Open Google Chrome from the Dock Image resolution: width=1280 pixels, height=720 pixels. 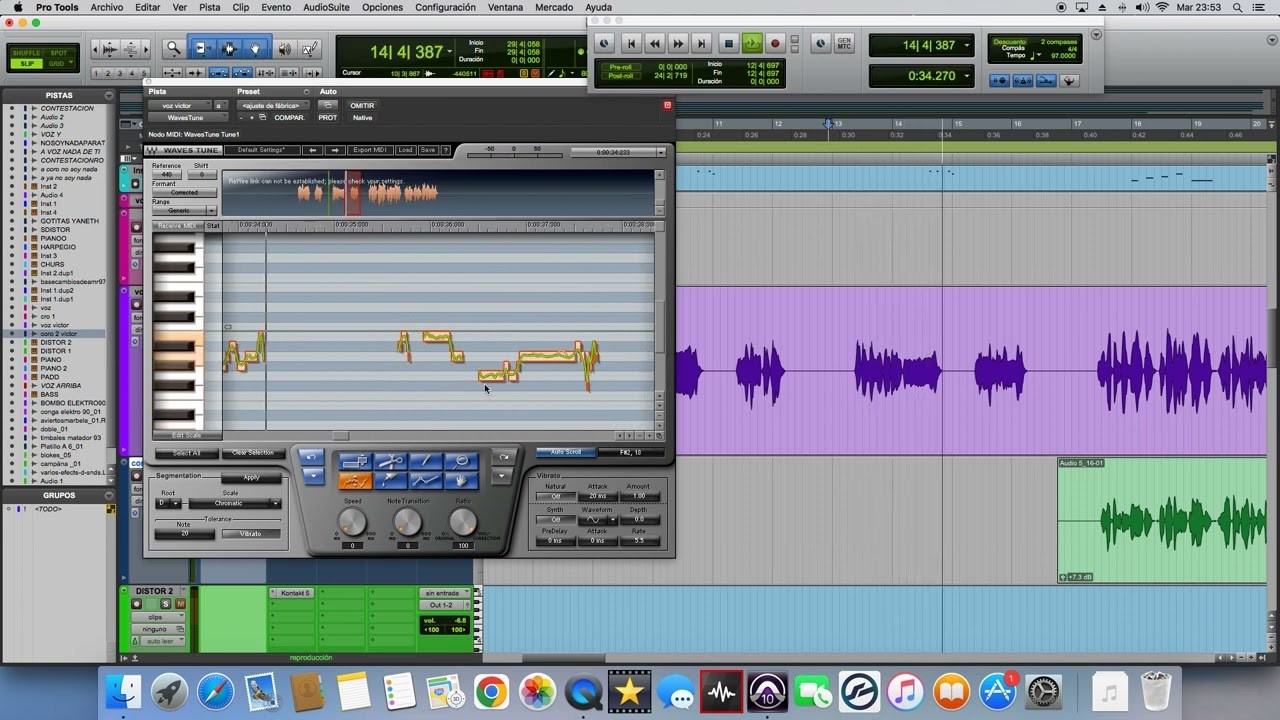(490, 692)
